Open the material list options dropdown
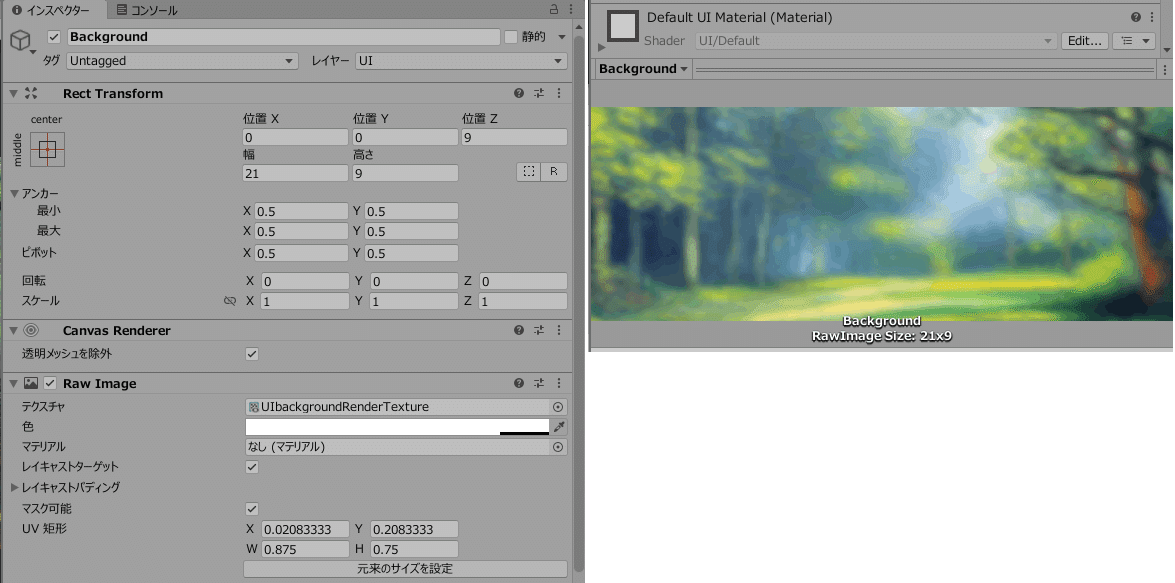1175x583 pixels. [x=1132, y=41]
